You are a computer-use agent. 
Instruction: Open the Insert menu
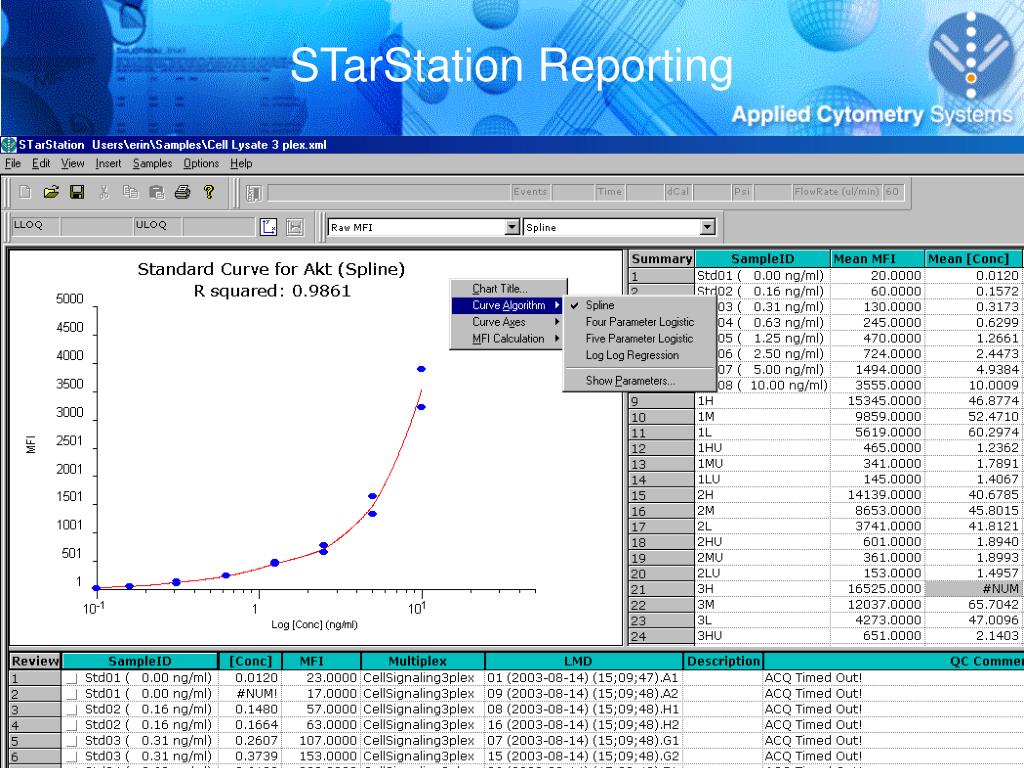click(108, 163)
